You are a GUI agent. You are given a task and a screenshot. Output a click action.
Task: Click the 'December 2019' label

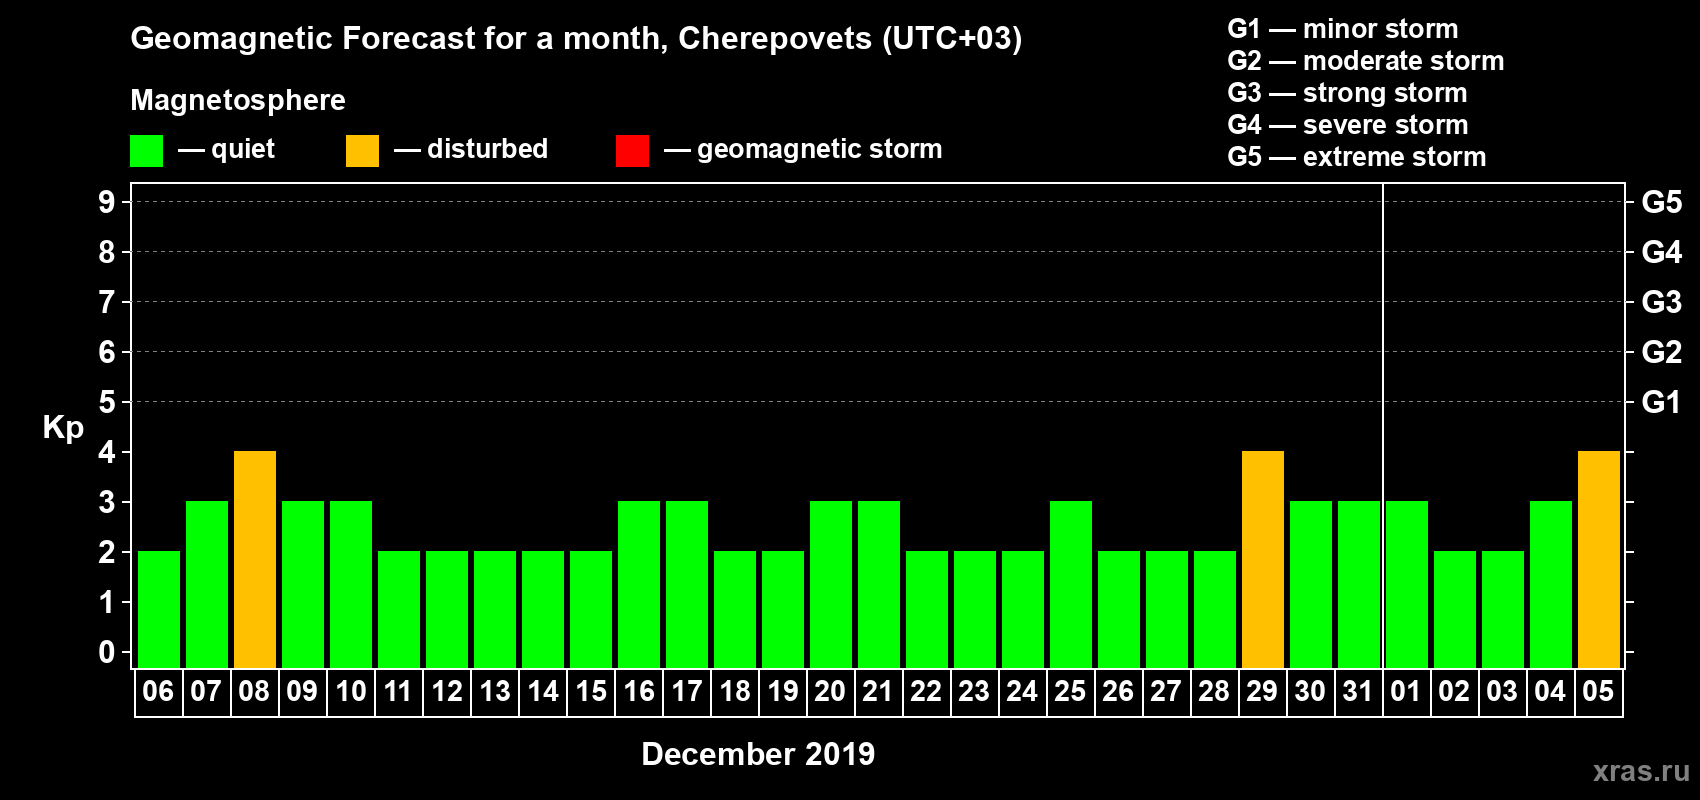[758, 754]
